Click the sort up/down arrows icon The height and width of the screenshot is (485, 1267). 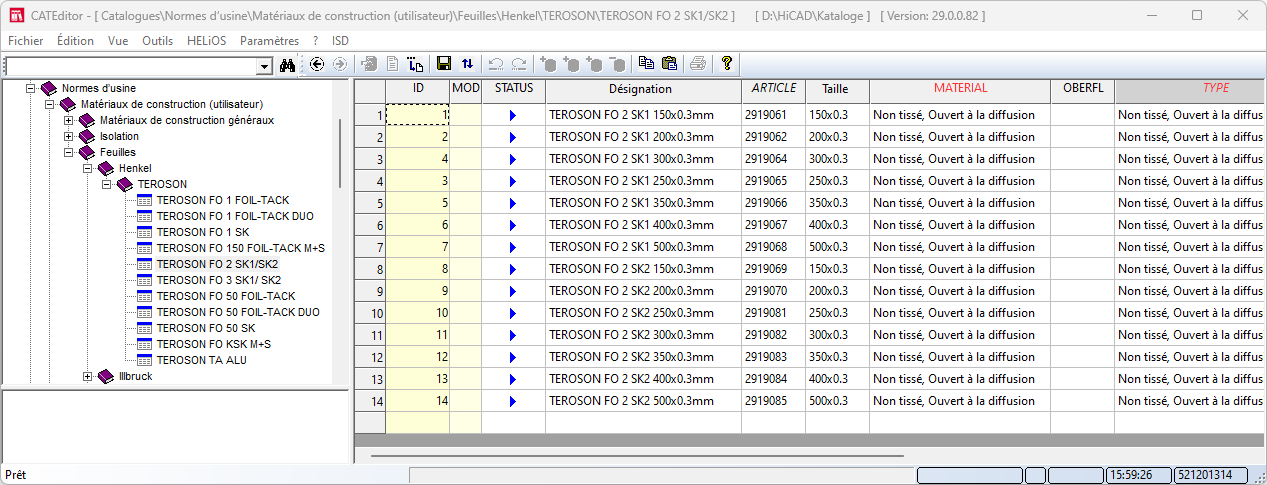tap(467, 64)
